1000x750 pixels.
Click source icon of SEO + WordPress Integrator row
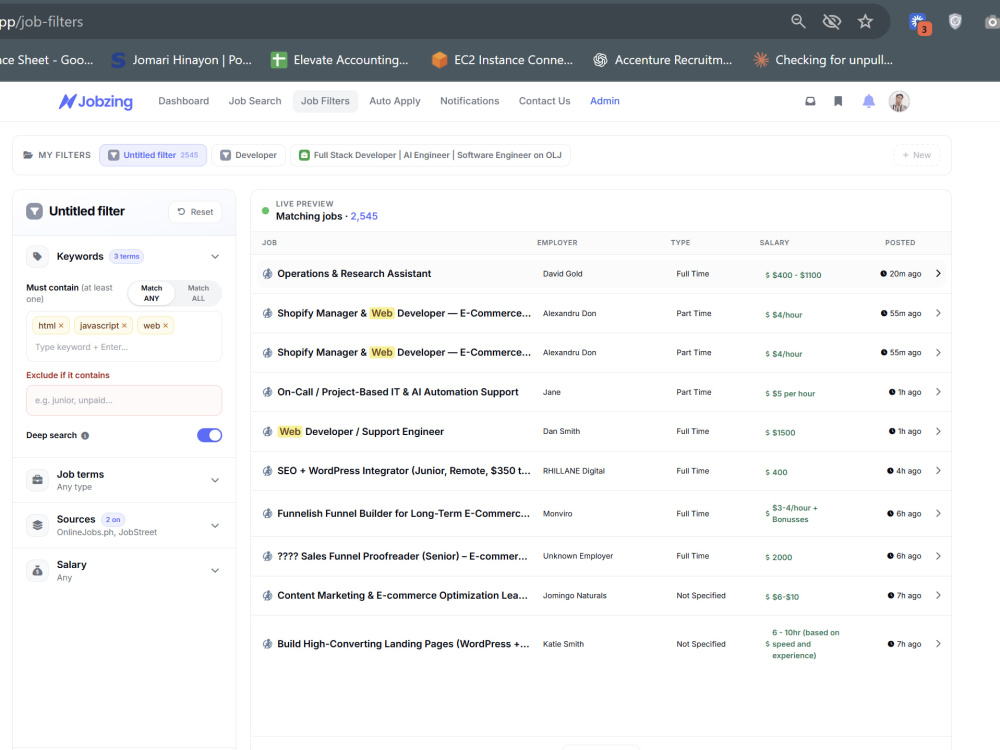point(267,471)
